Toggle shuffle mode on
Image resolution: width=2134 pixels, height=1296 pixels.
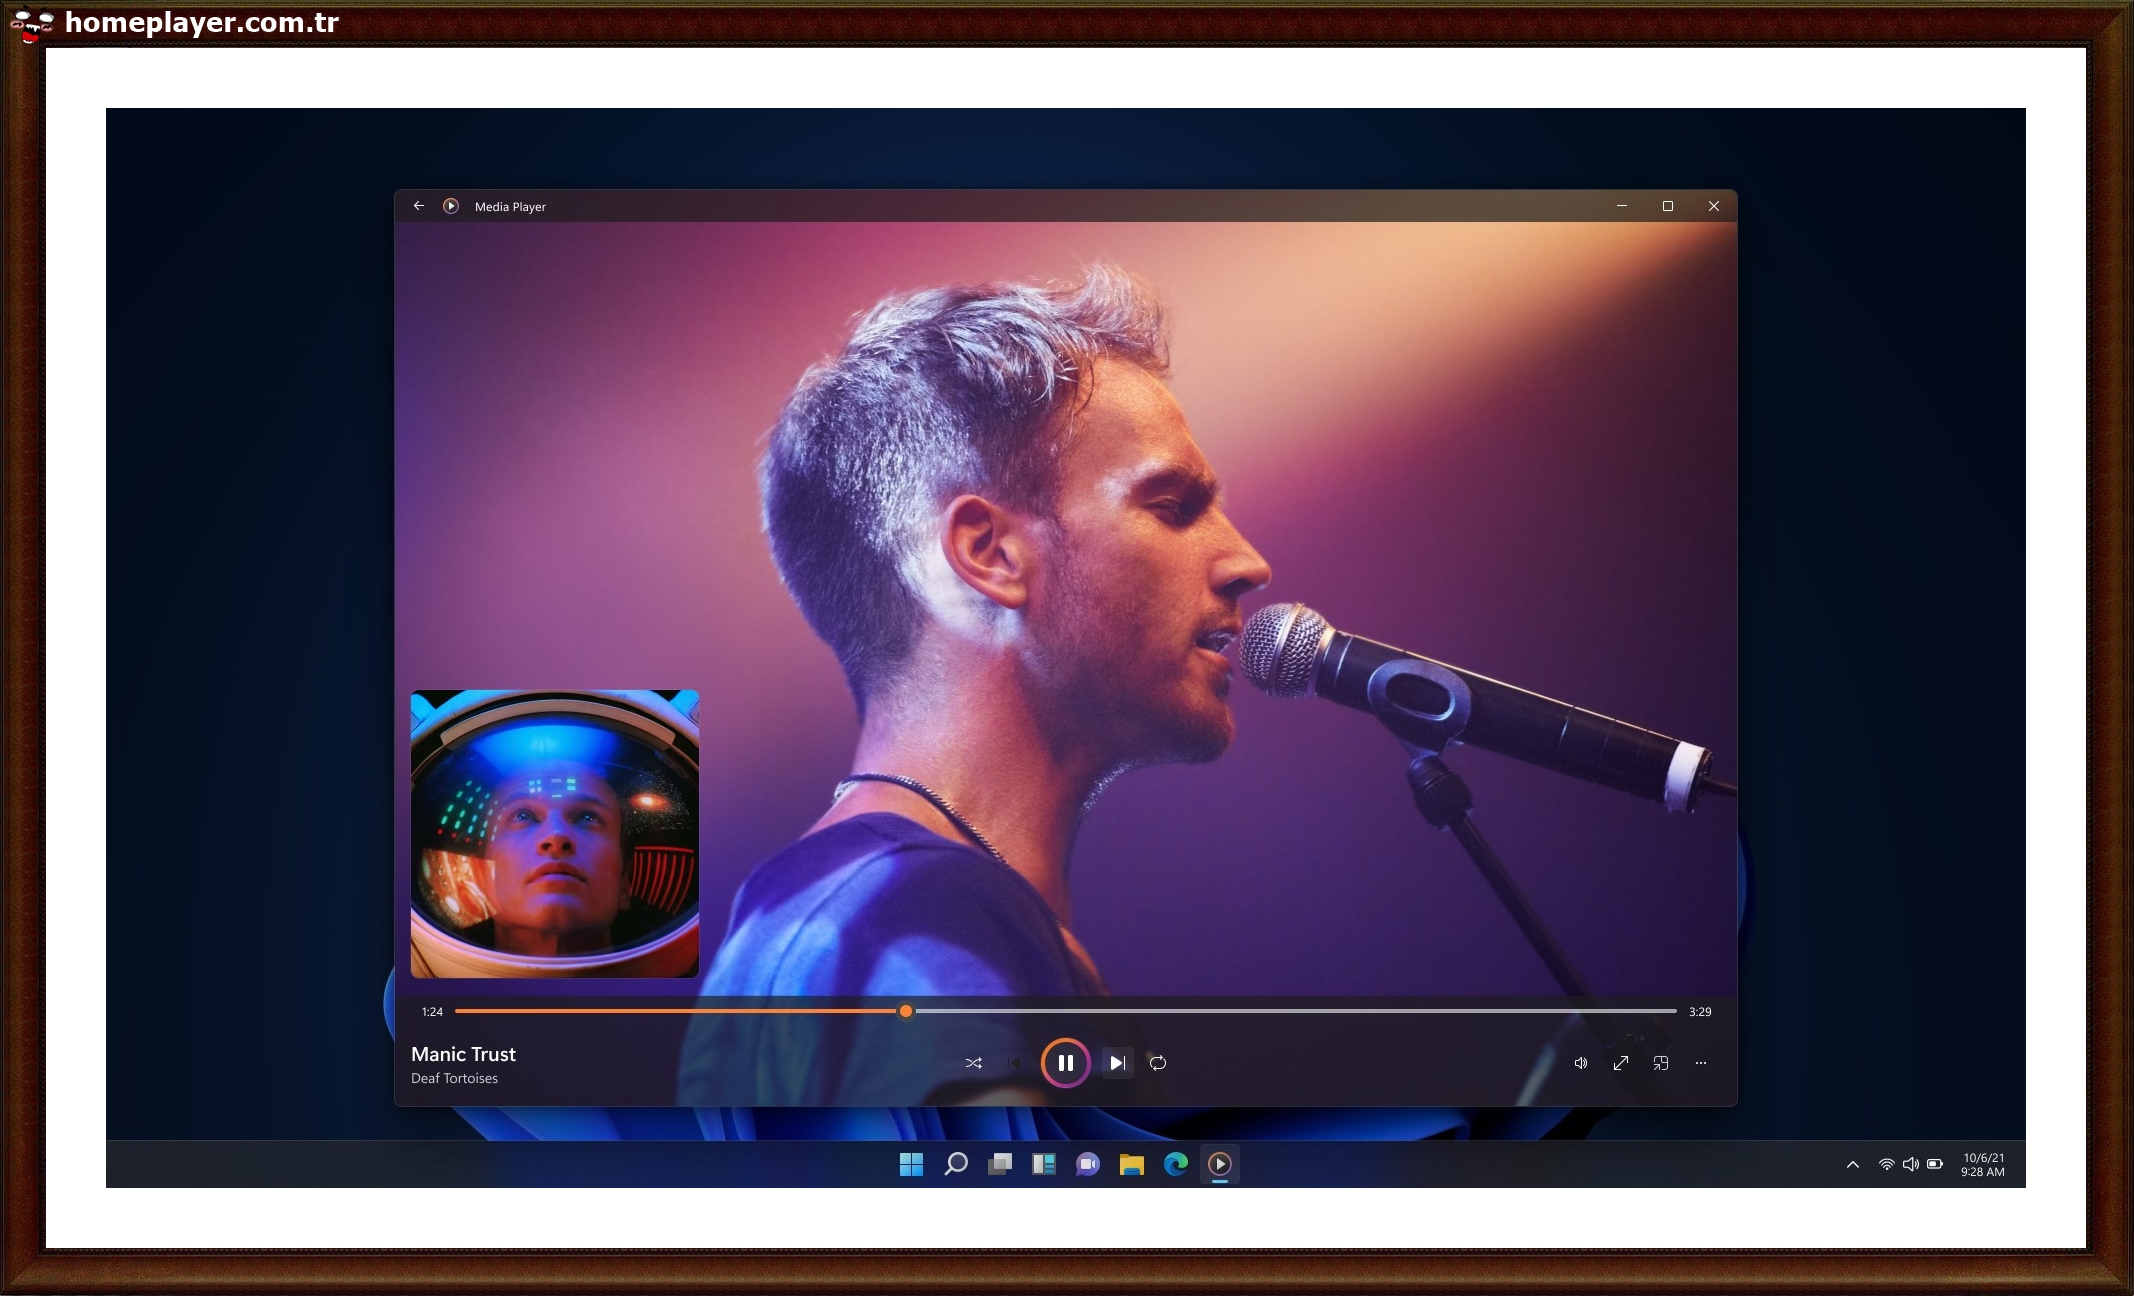click(x=973, y=1063)
